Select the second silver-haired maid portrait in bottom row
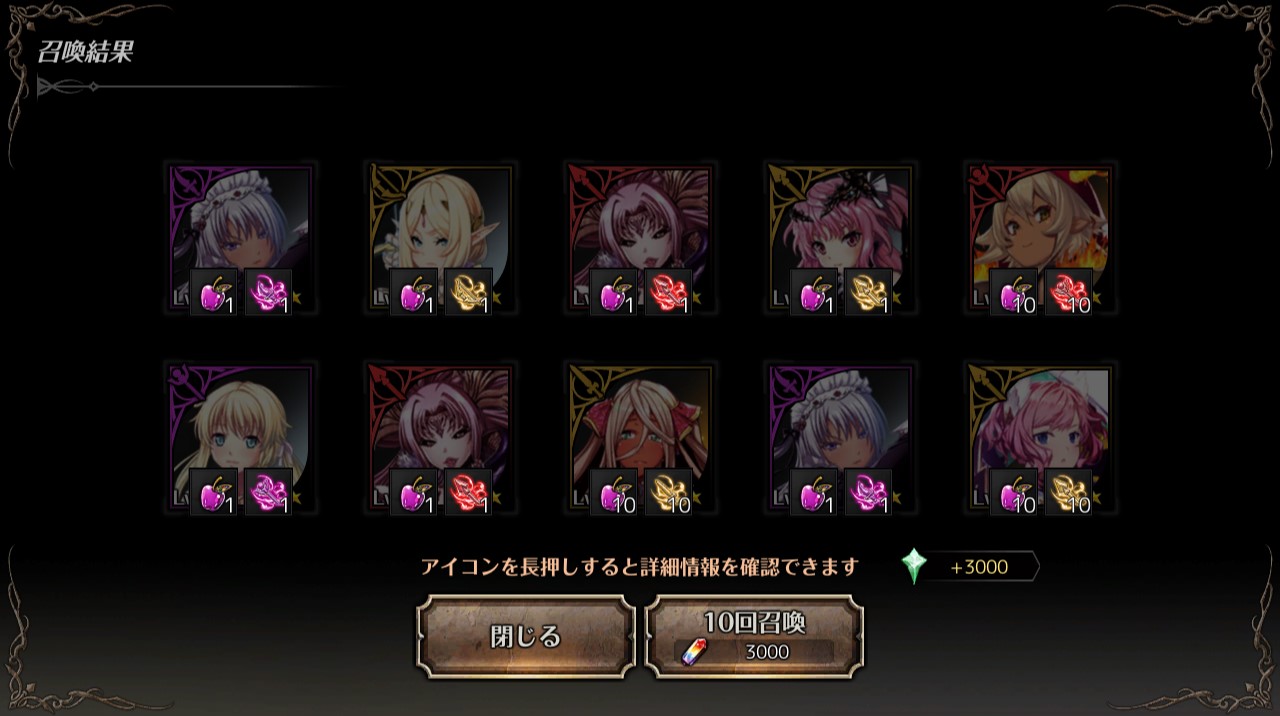The height and width of the screenshot is (716, 1280). click(841, 438)
